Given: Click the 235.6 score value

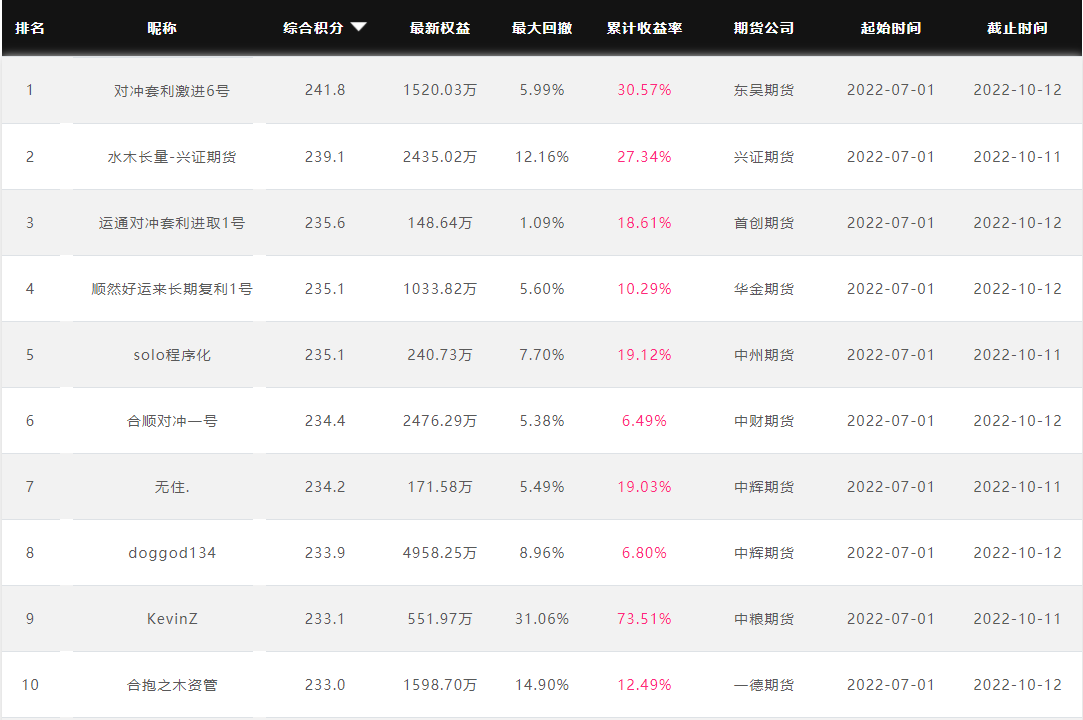Looking at the screenshot, I should [325, 222].
